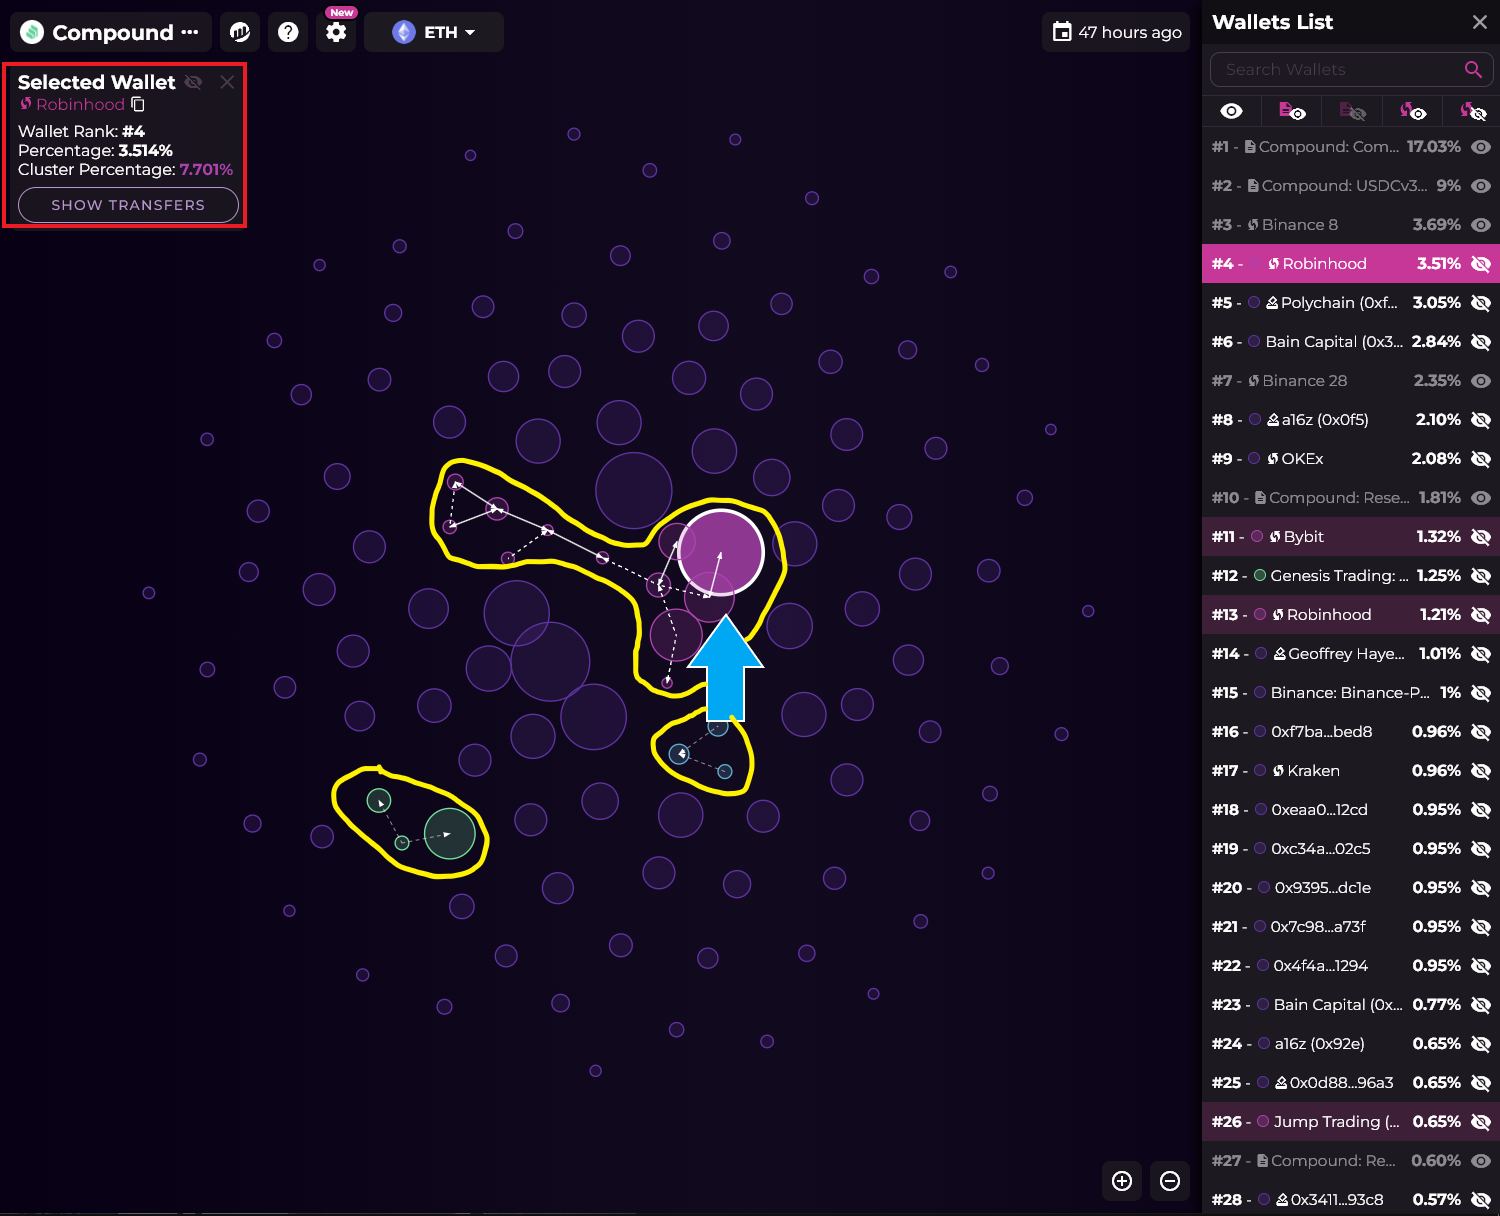The height and width of the screenshot is (1216, 1500).
Task: Select the #20 0x9395...dc1e row
Action: point(1351,888)
